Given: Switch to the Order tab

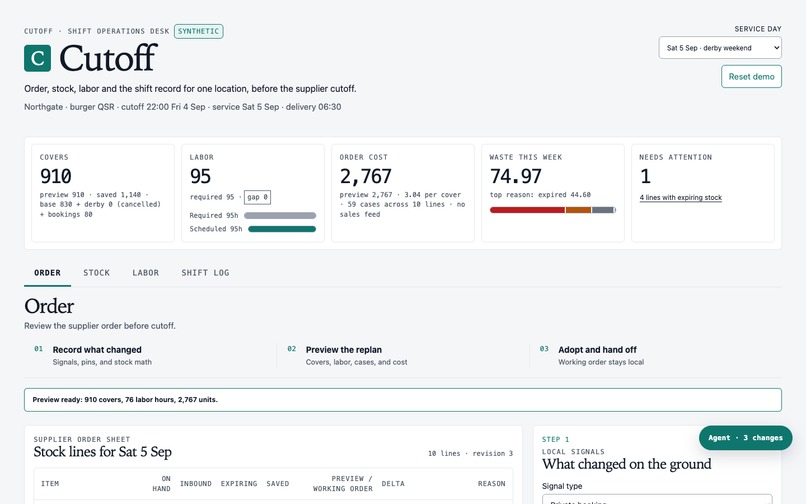Looking at the screenshot, I should pyautogui.click(x=47, y=273).
